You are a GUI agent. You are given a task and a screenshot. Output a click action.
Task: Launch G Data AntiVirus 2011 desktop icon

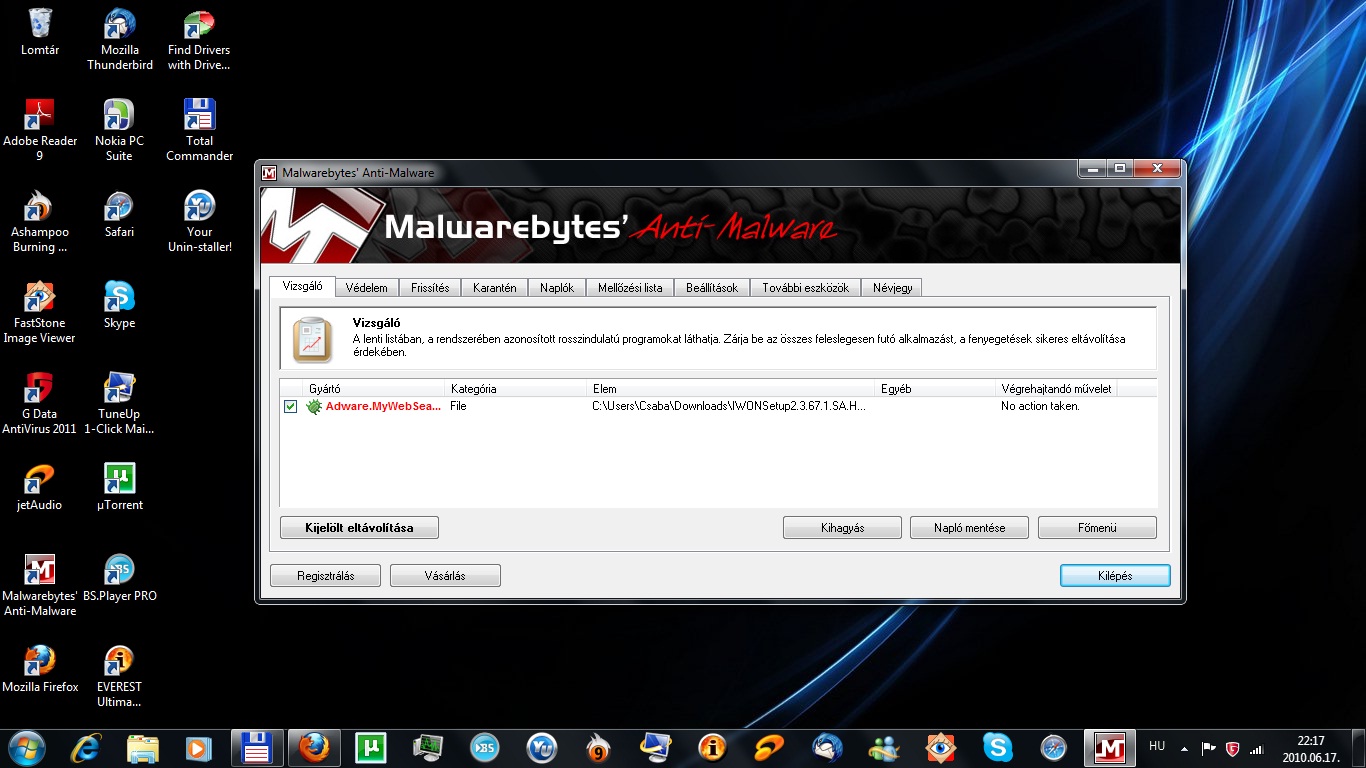[40, 403]
